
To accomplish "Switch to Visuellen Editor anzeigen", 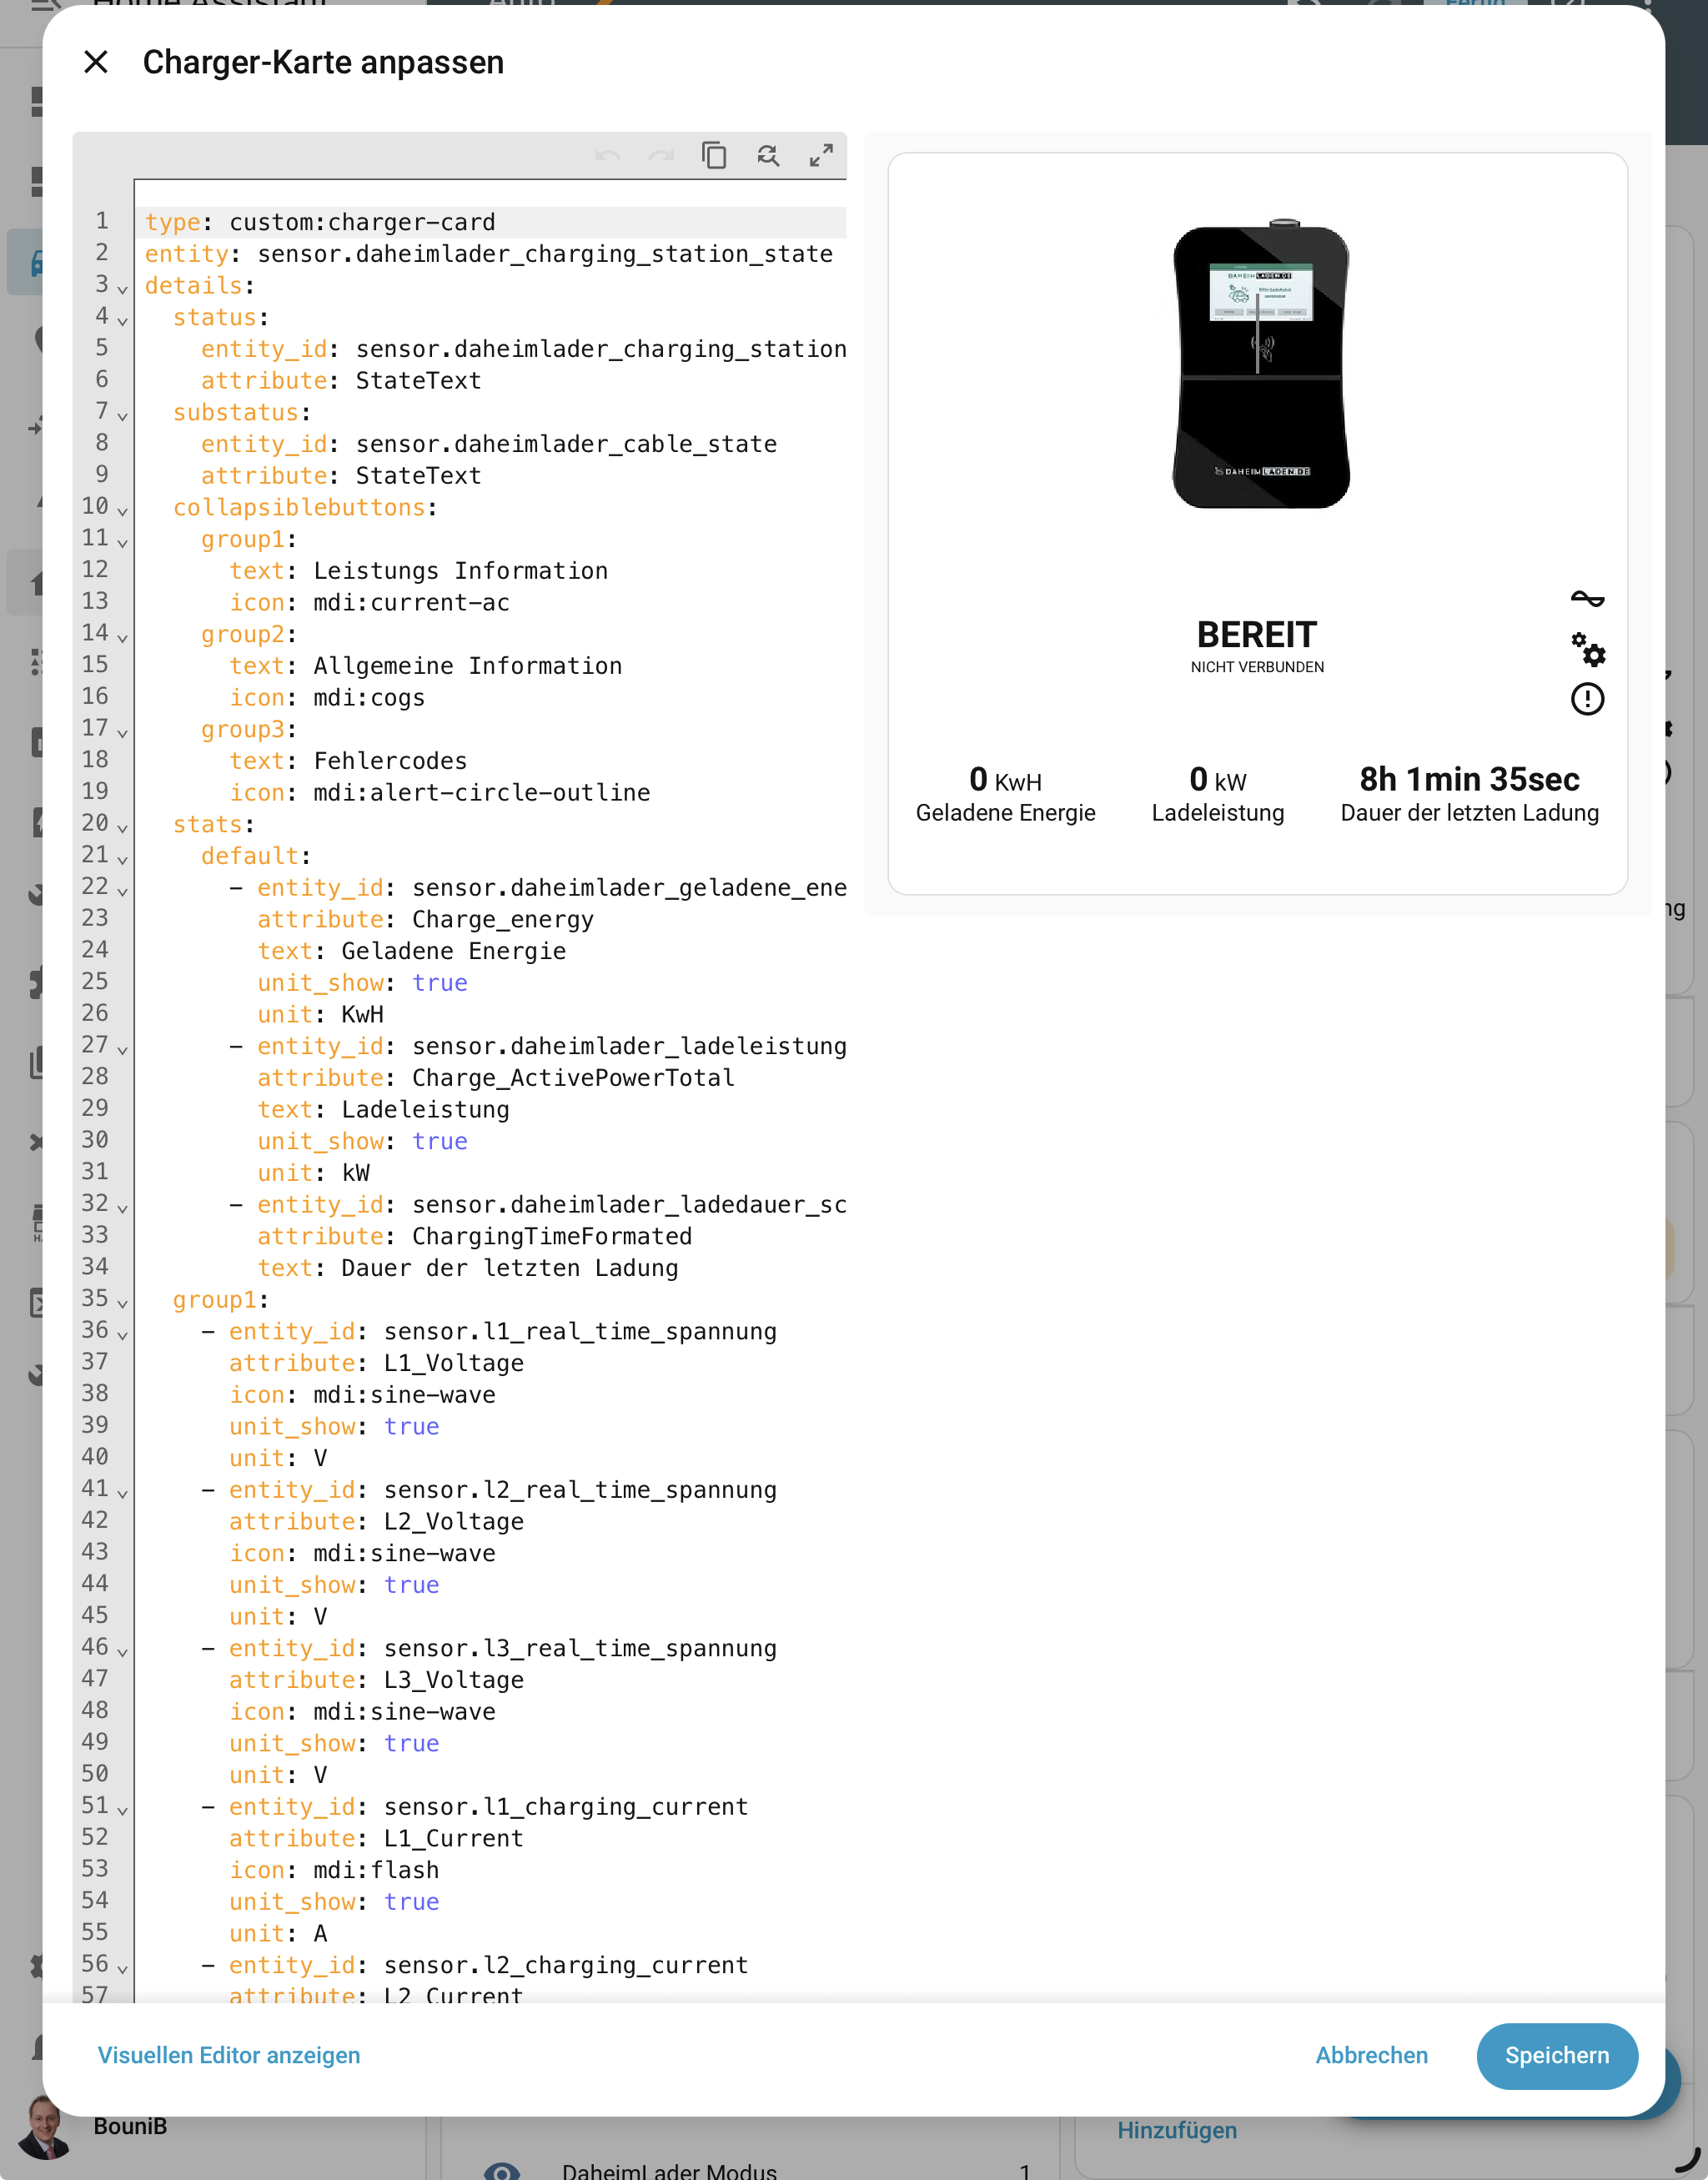I will click(x=229, y=2055).
